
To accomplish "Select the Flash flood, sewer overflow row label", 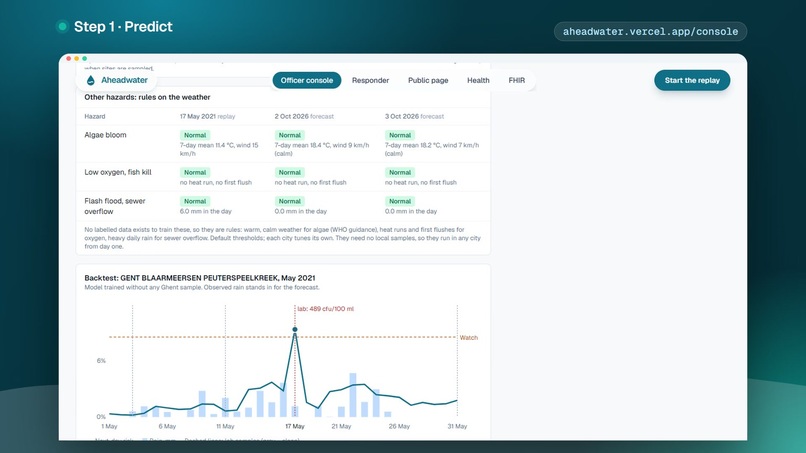I will (x=115, y=206).
